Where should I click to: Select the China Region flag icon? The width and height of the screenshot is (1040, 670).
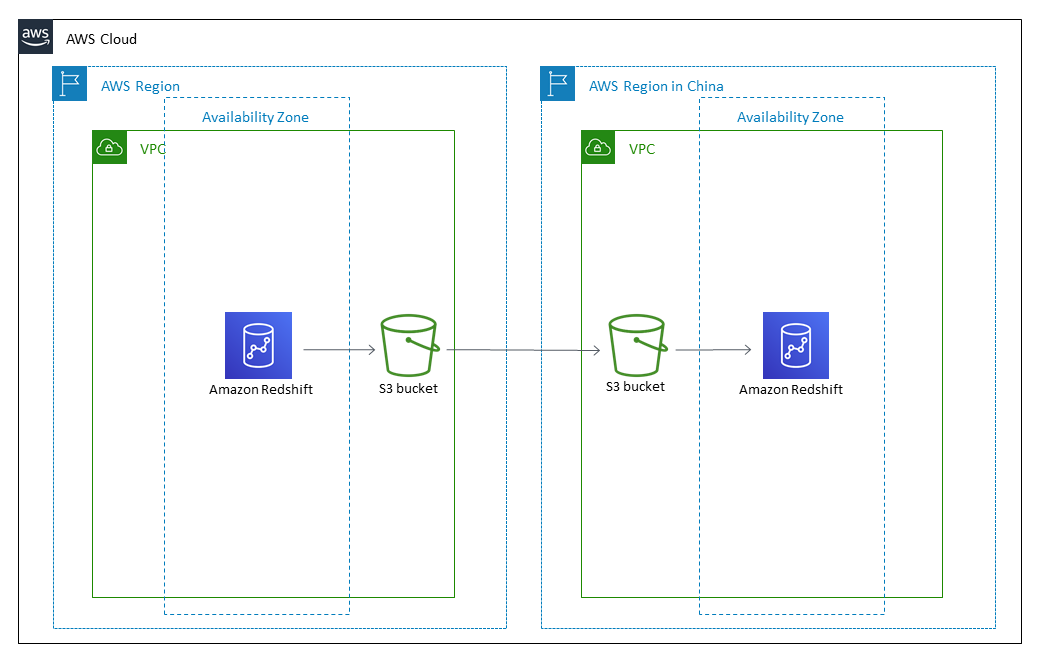pyautogui.click(x=558, y=84)
